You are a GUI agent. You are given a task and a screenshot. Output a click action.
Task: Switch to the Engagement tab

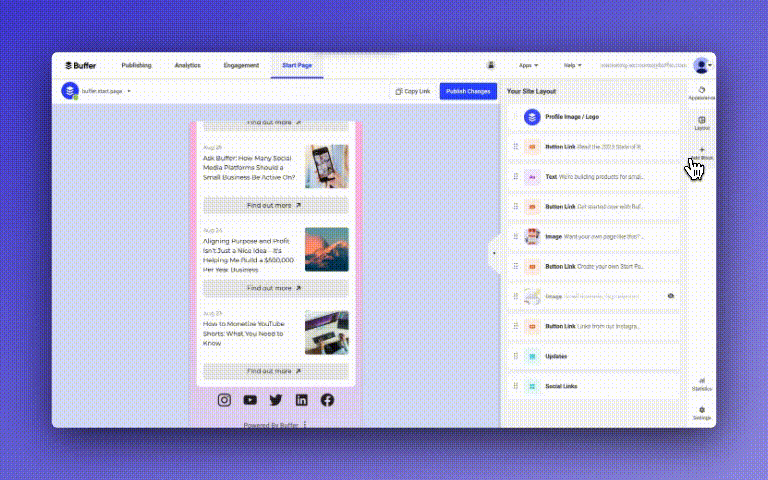click(x=241, y=65)
